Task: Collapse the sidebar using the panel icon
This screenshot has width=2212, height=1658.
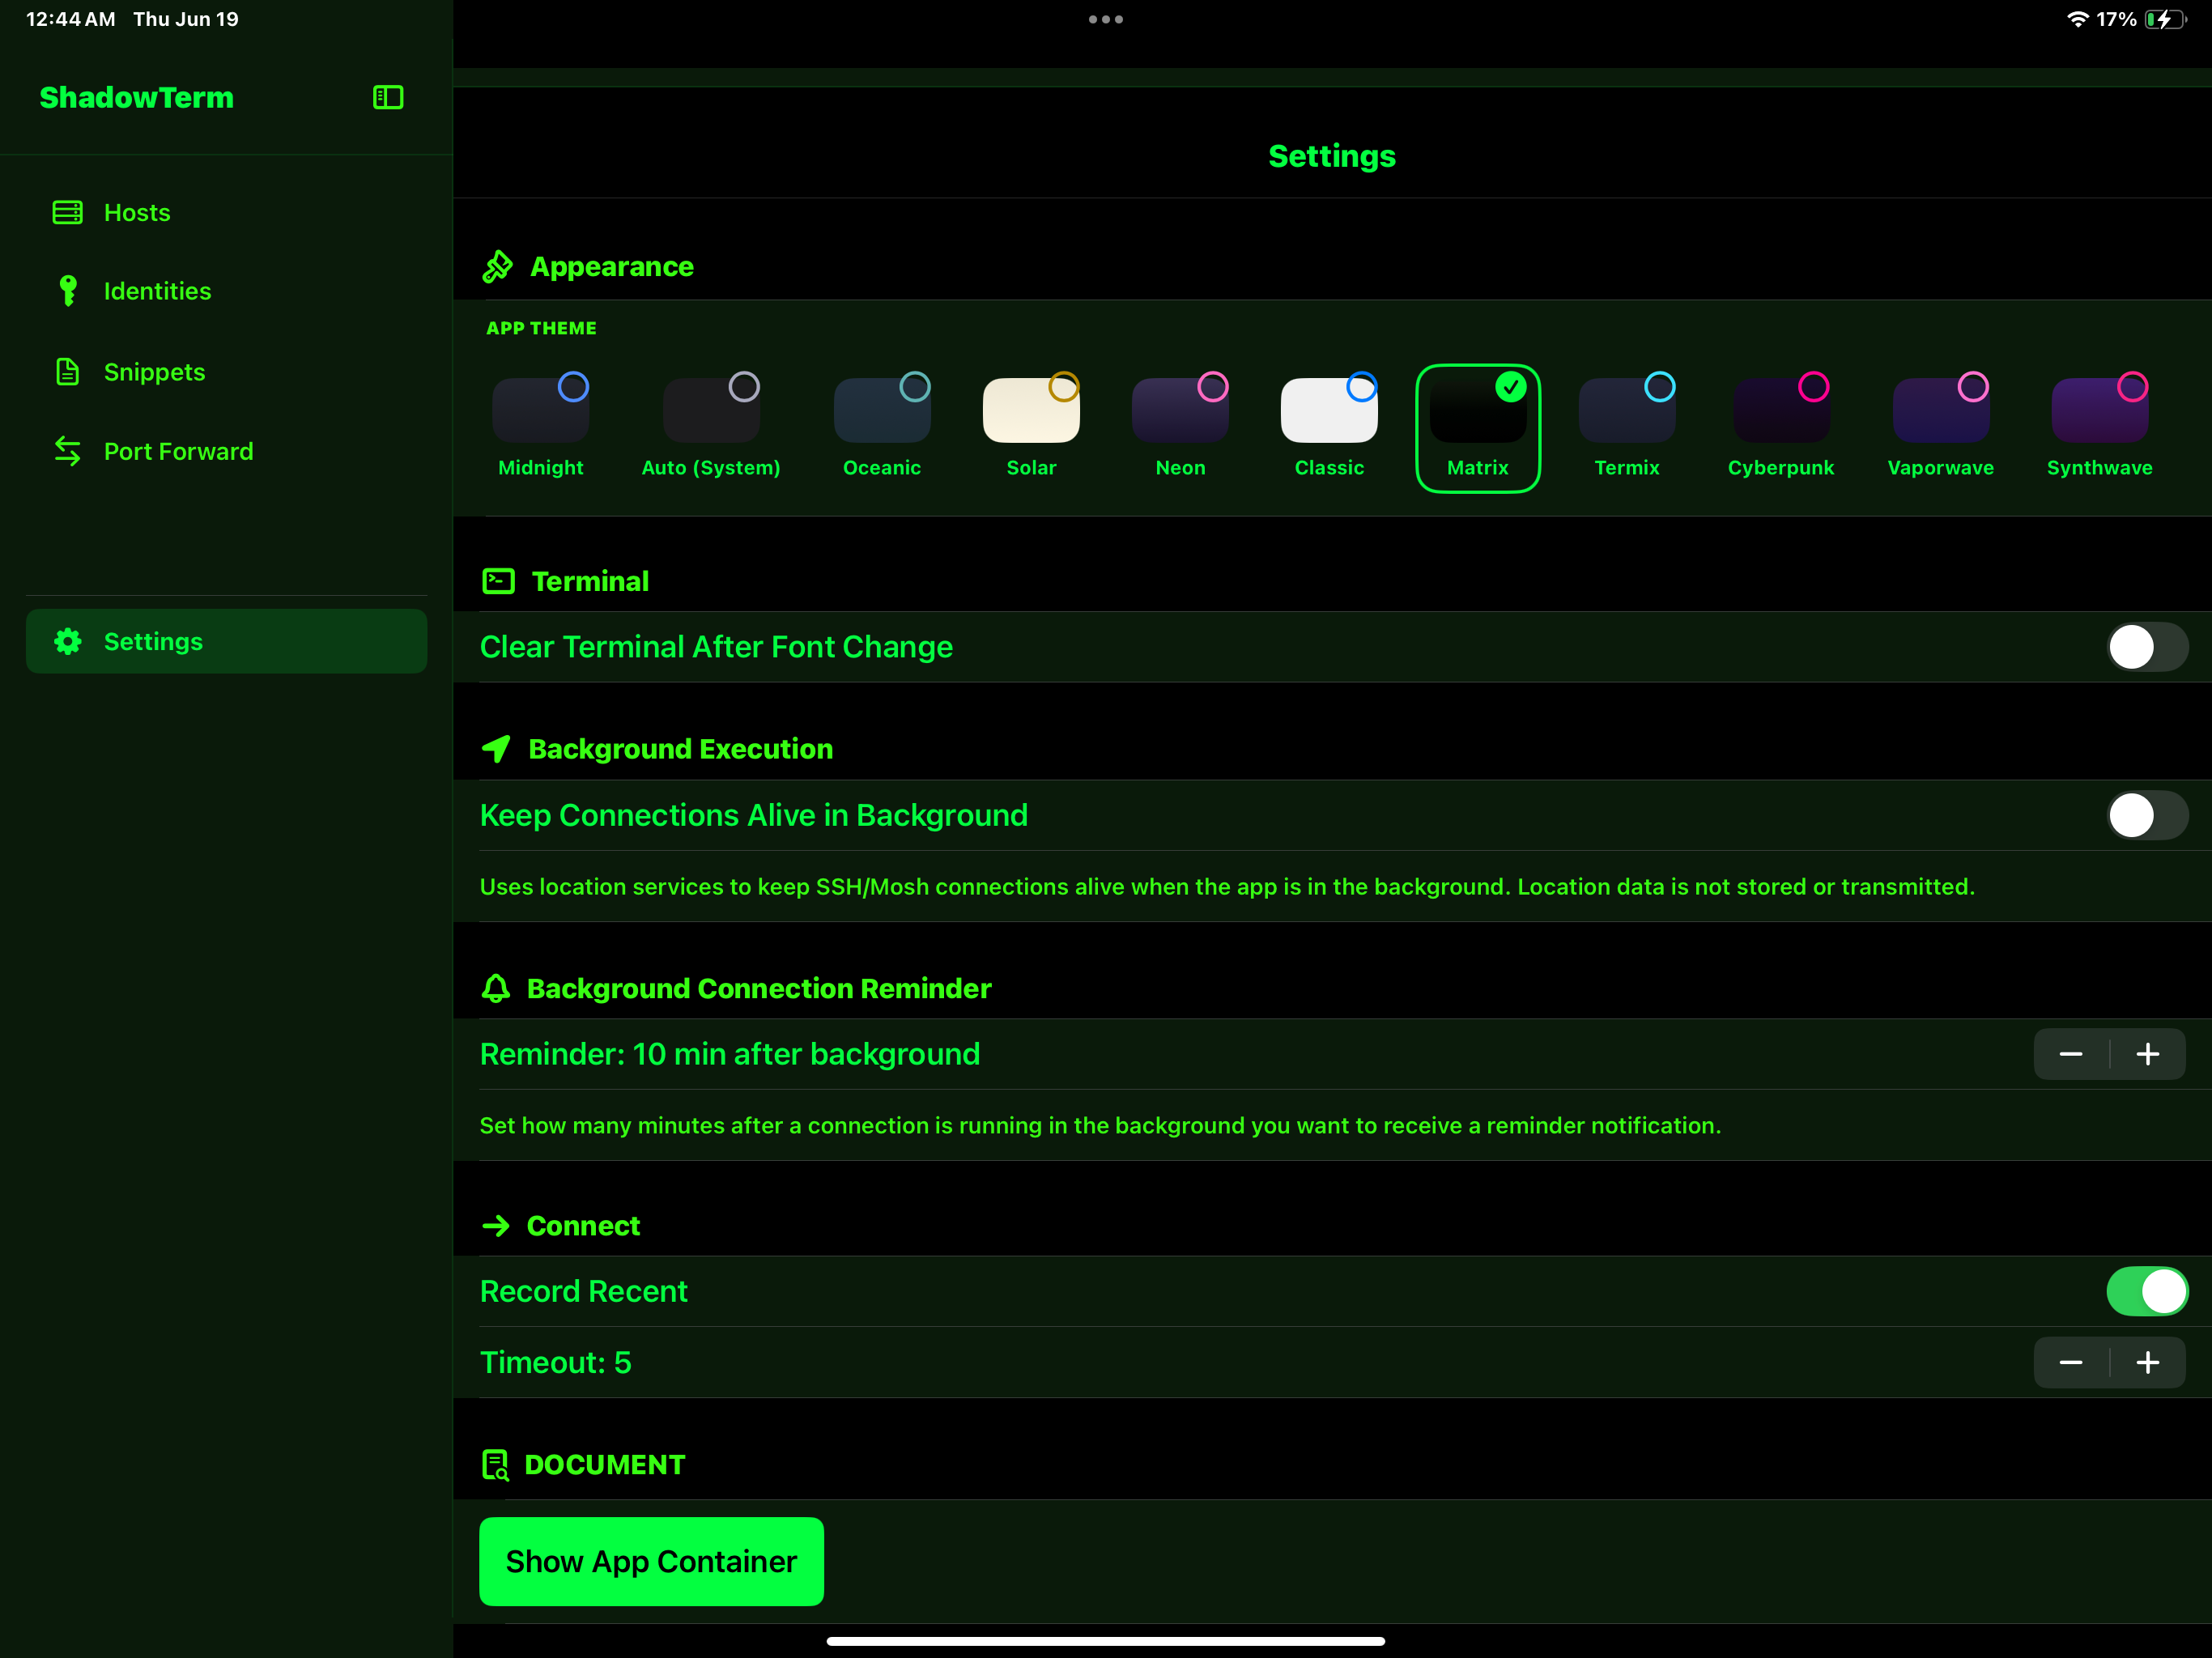Action: point(388,97)
